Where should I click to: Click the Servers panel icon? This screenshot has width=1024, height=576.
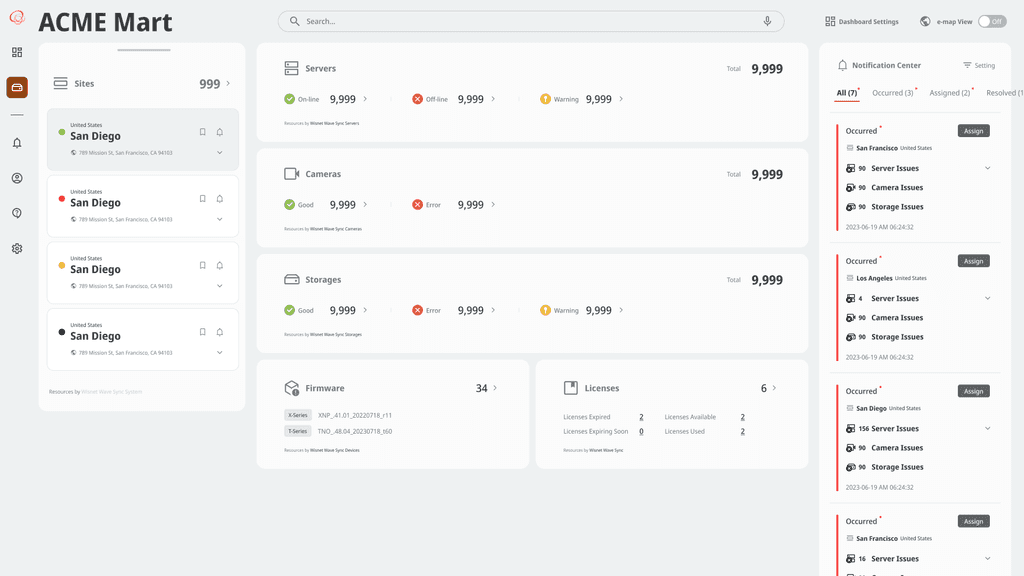[x=291, y=68]
